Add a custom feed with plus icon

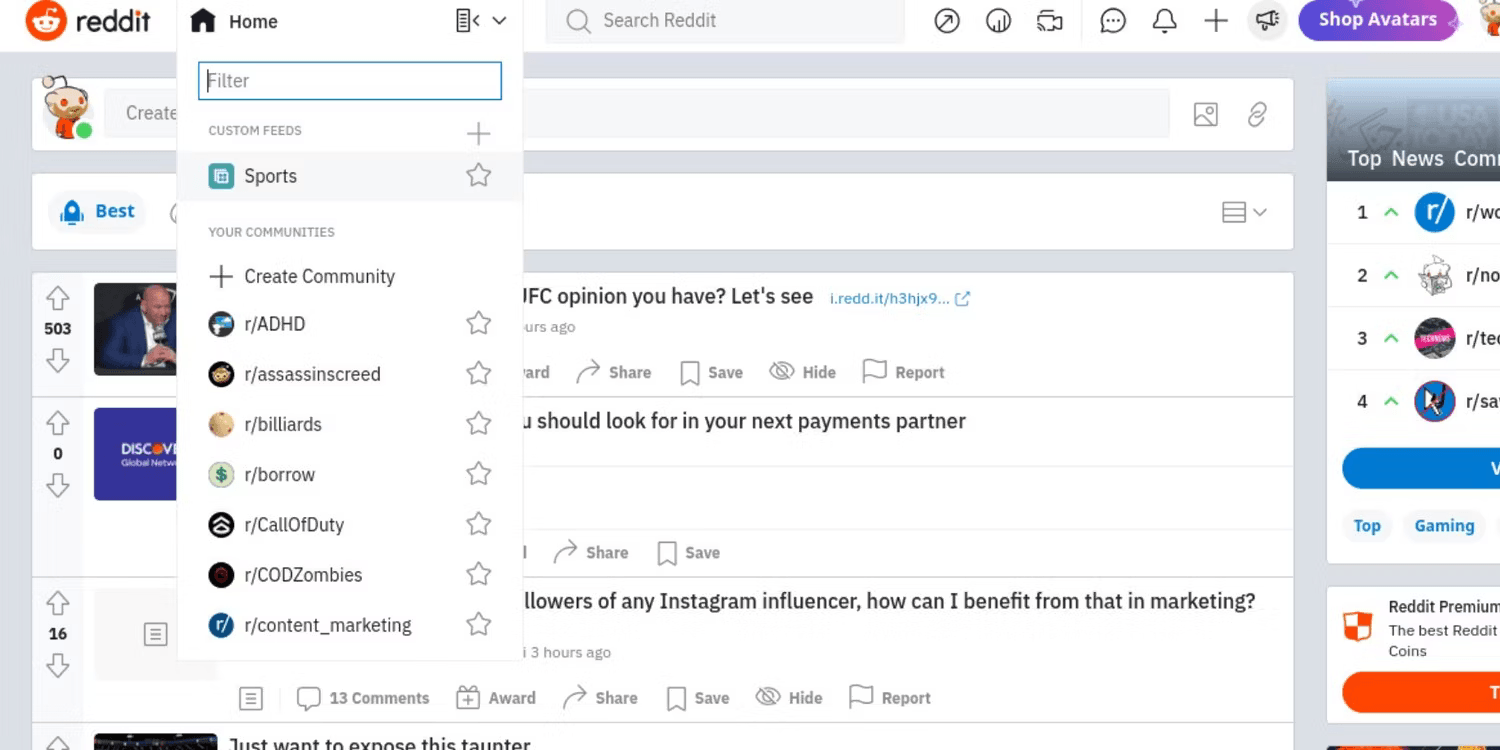(x=479, y=133)
